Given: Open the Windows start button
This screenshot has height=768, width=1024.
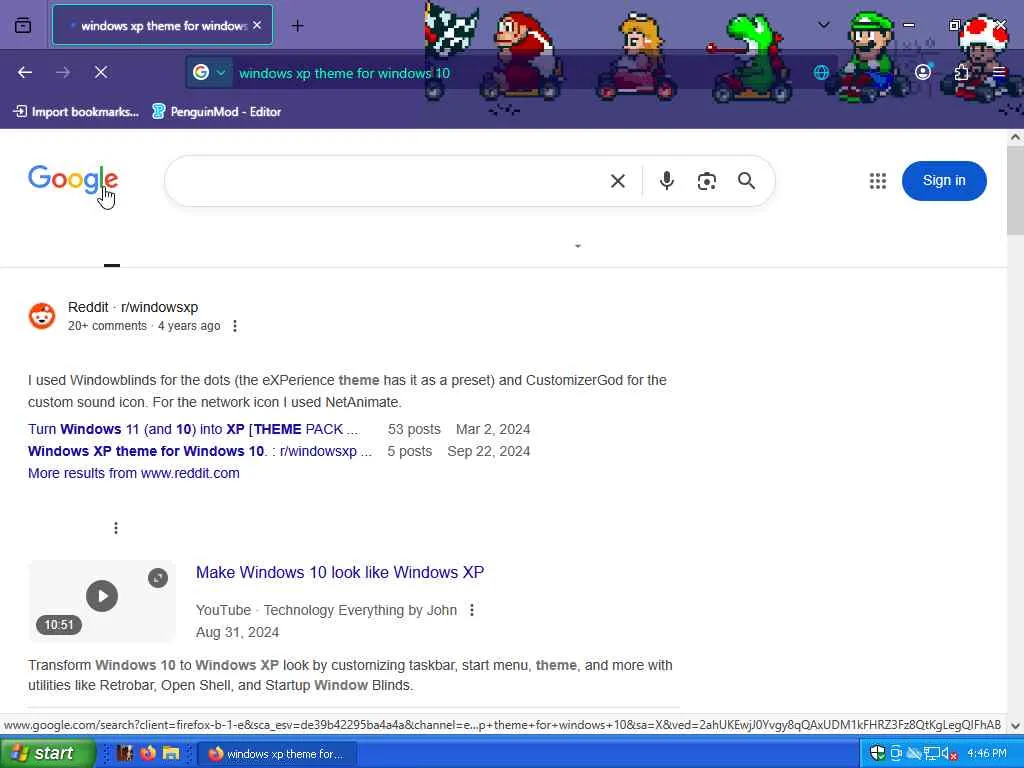Looking at the screenshot, I should coord(48,753).
